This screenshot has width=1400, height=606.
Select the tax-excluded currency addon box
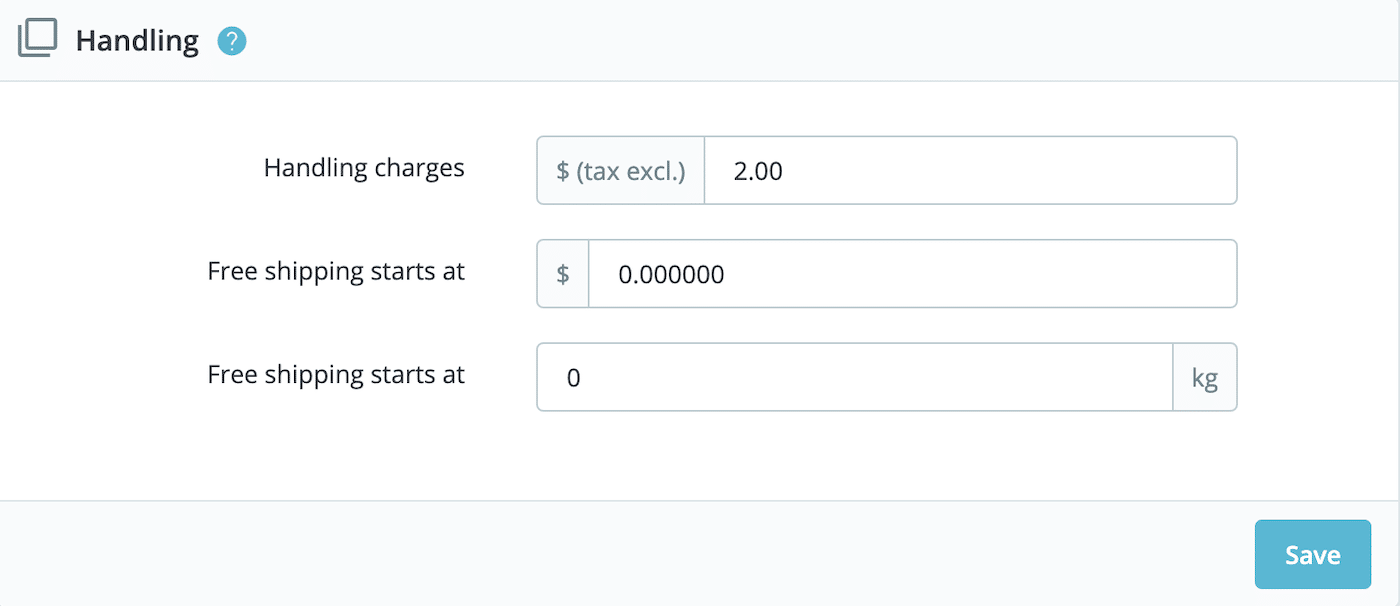tap(620, 170)
